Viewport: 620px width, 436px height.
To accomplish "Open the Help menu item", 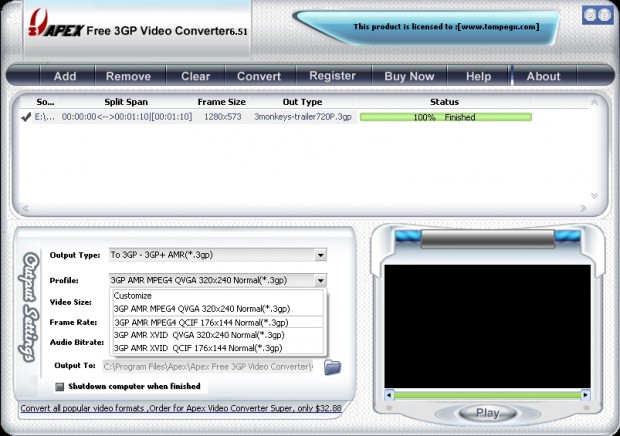I will point(478,76).
